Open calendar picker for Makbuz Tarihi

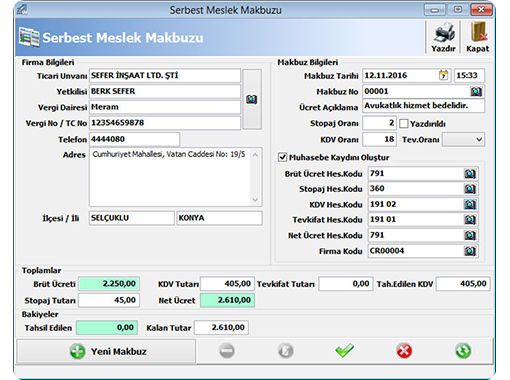443,75
